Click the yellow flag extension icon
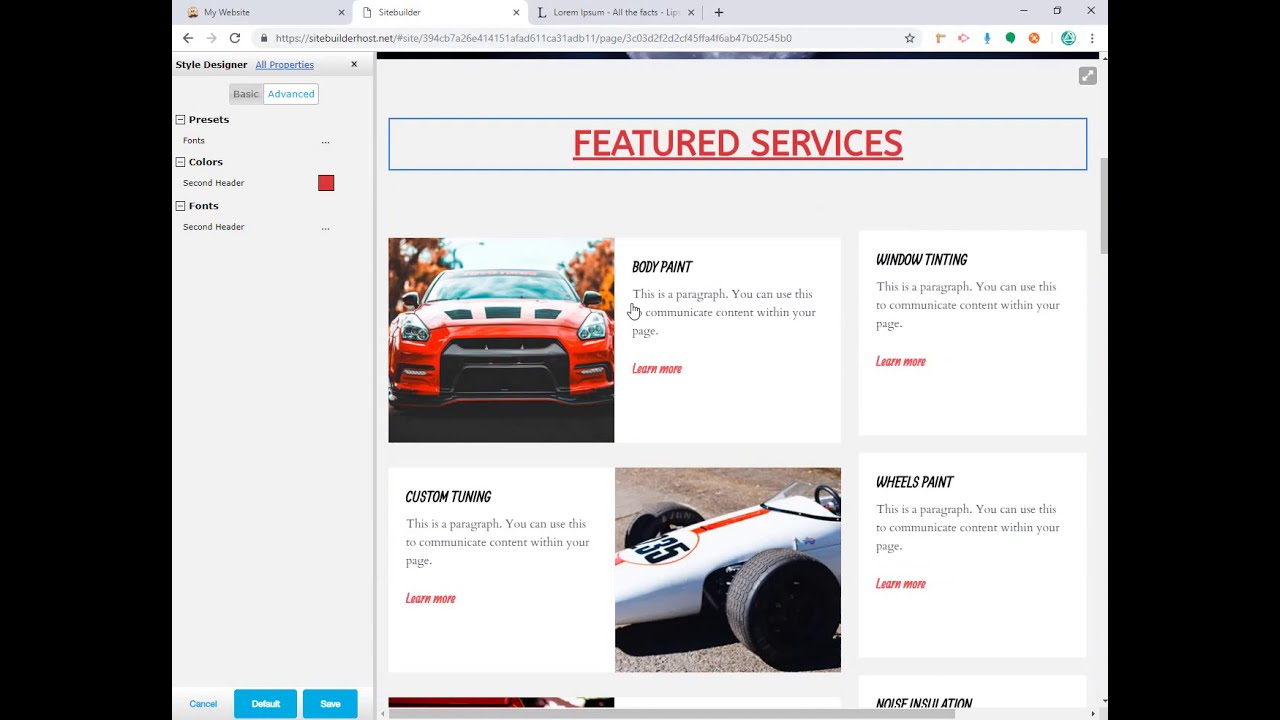Image resolution: width=1280 pixels, height=720 pixels. 940,38
